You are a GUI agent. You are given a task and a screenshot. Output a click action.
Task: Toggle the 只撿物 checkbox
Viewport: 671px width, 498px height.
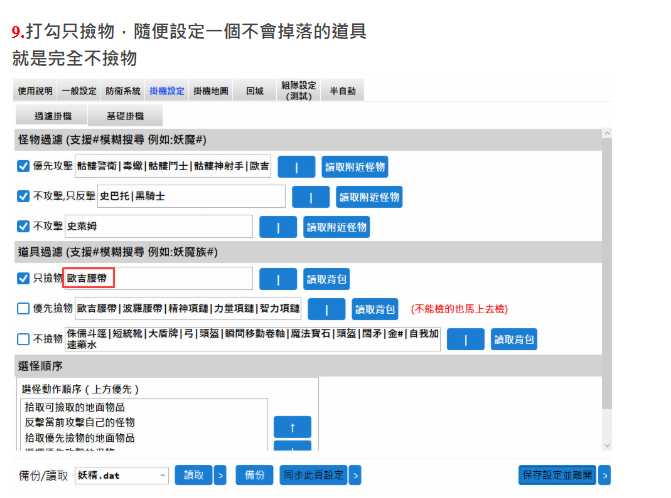coord(23,278)
